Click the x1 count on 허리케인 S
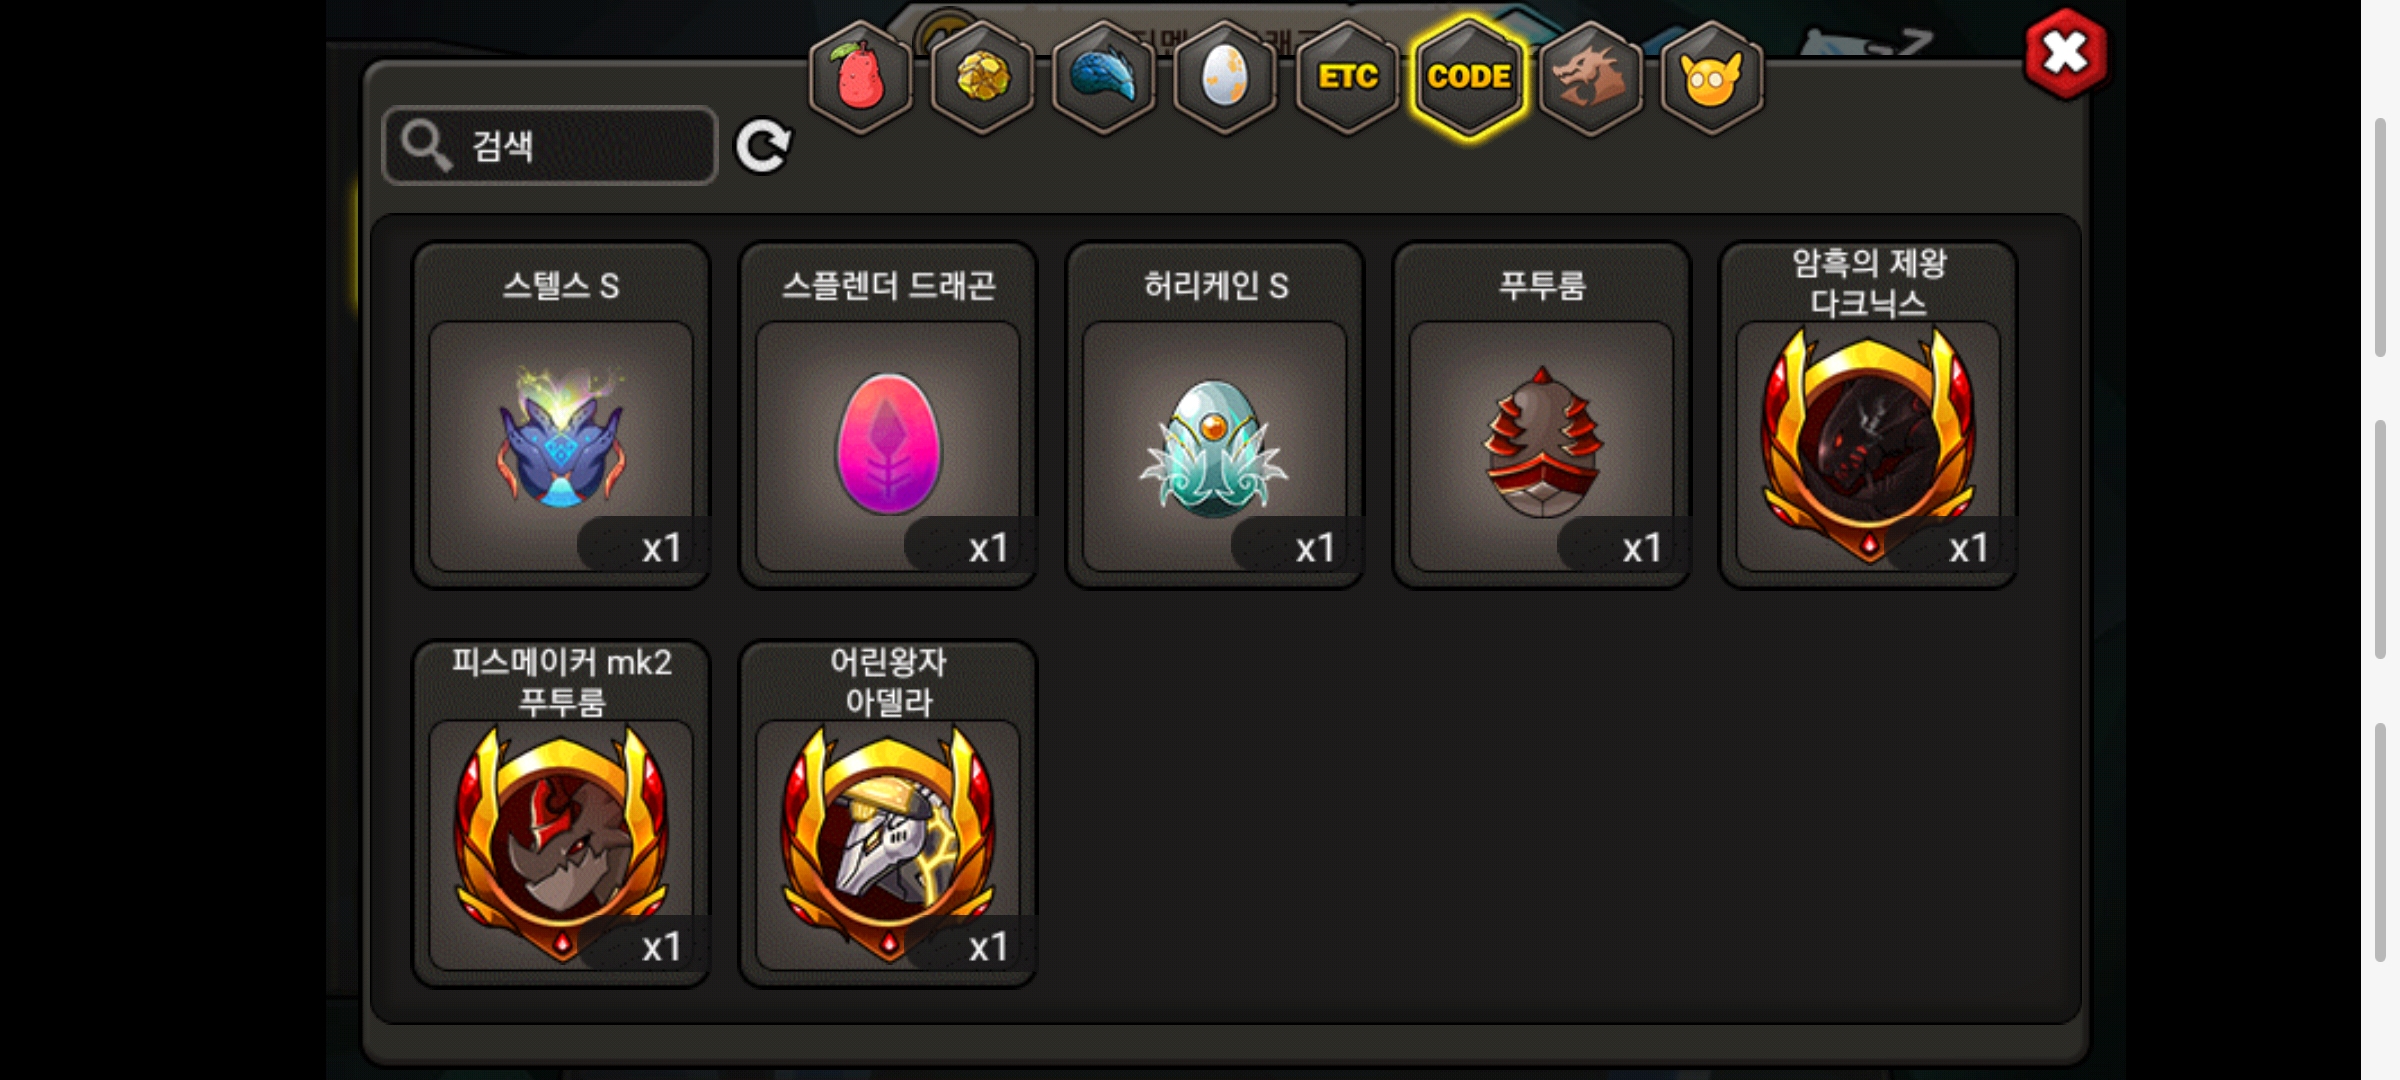2400x1080 pixels. pyautogui.click(x=1315, y=548)
